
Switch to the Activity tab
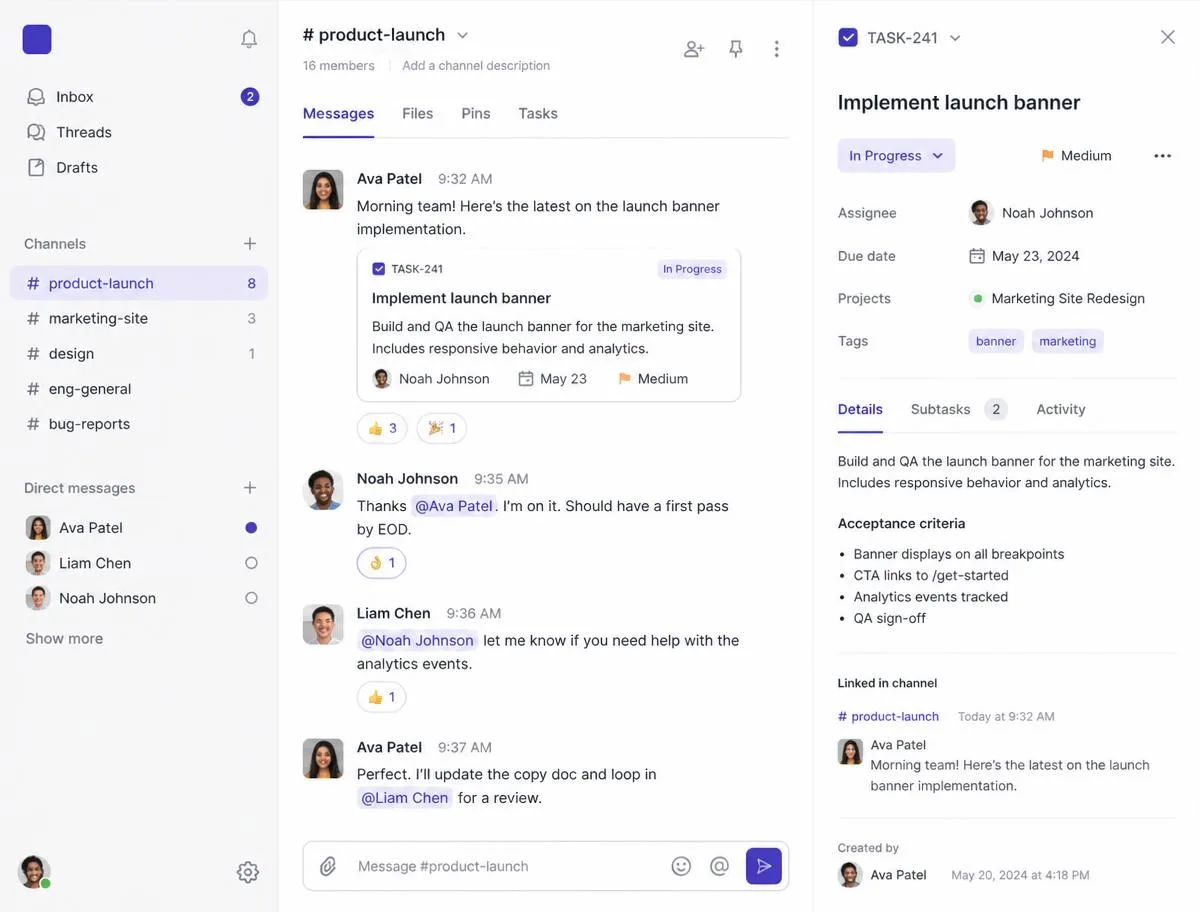pos(1061,410)
